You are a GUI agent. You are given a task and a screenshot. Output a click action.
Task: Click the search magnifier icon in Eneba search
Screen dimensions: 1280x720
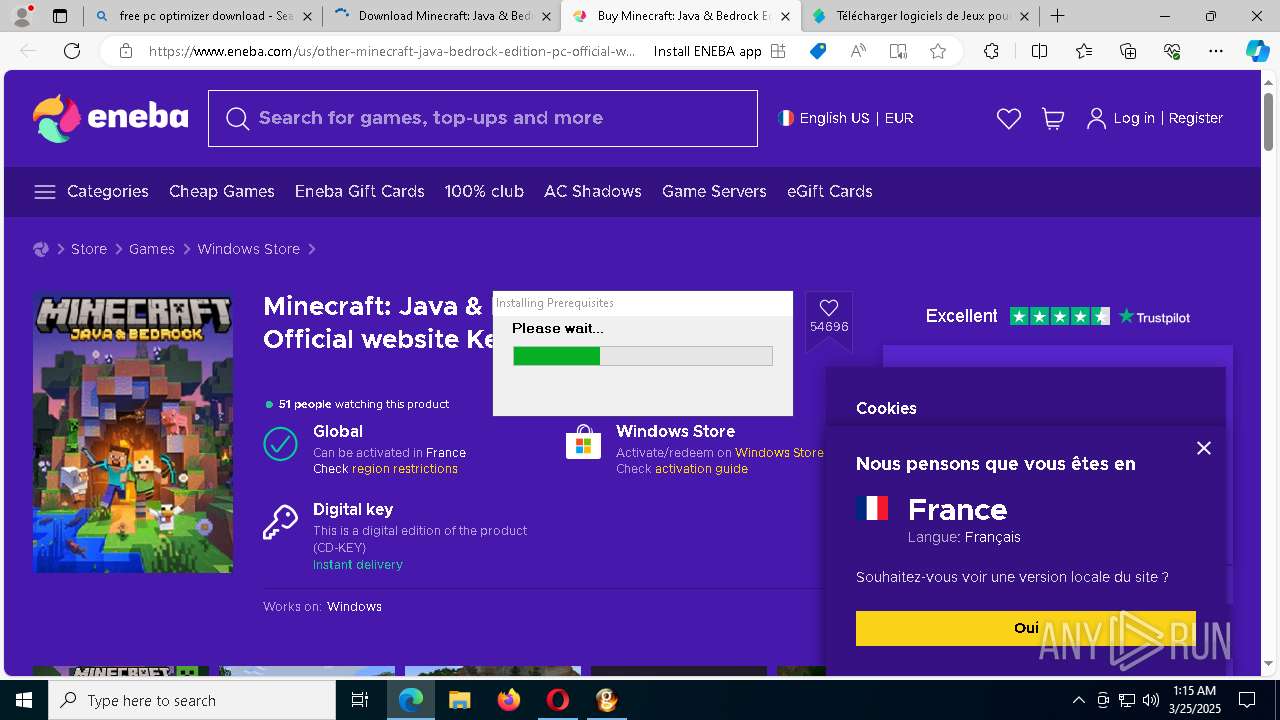(x=237, y=119)
